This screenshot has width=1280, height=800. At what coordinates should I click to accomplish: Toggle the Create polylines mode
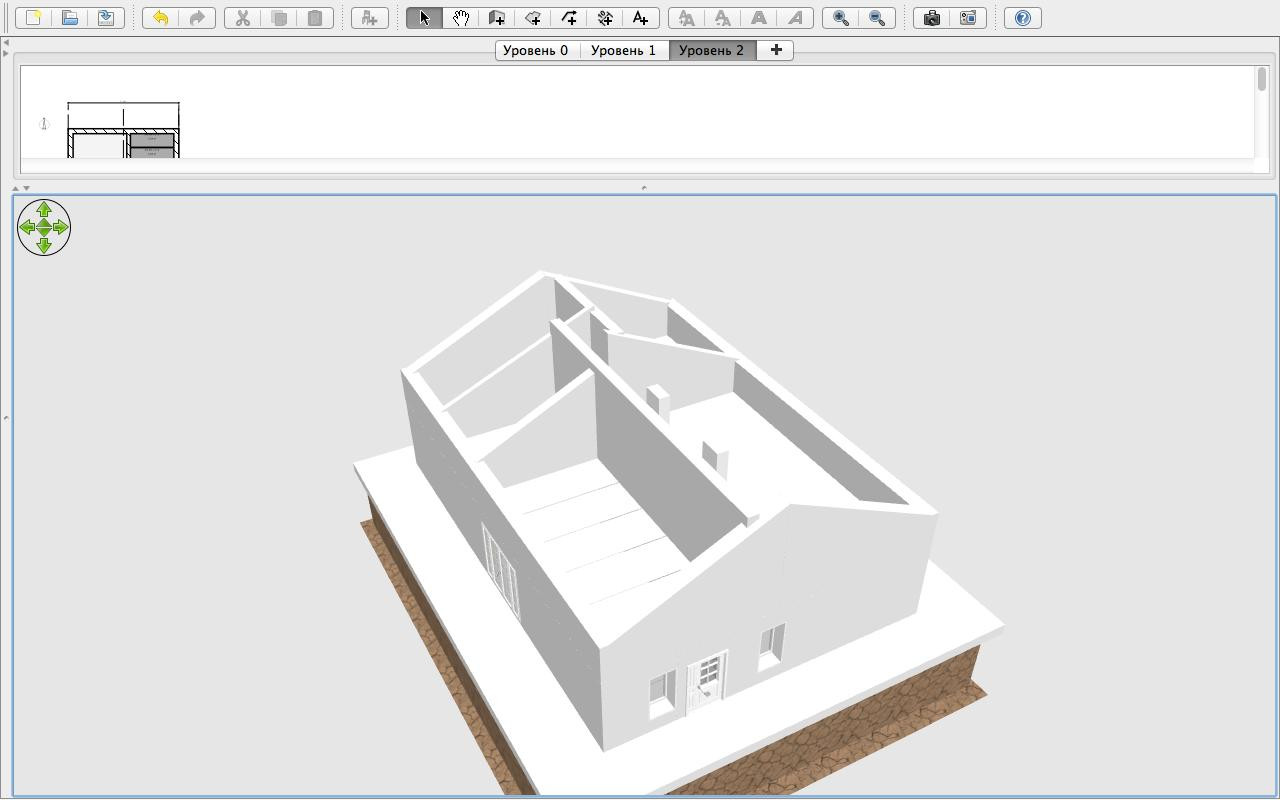pyautogui.click(x=569, y=18)
